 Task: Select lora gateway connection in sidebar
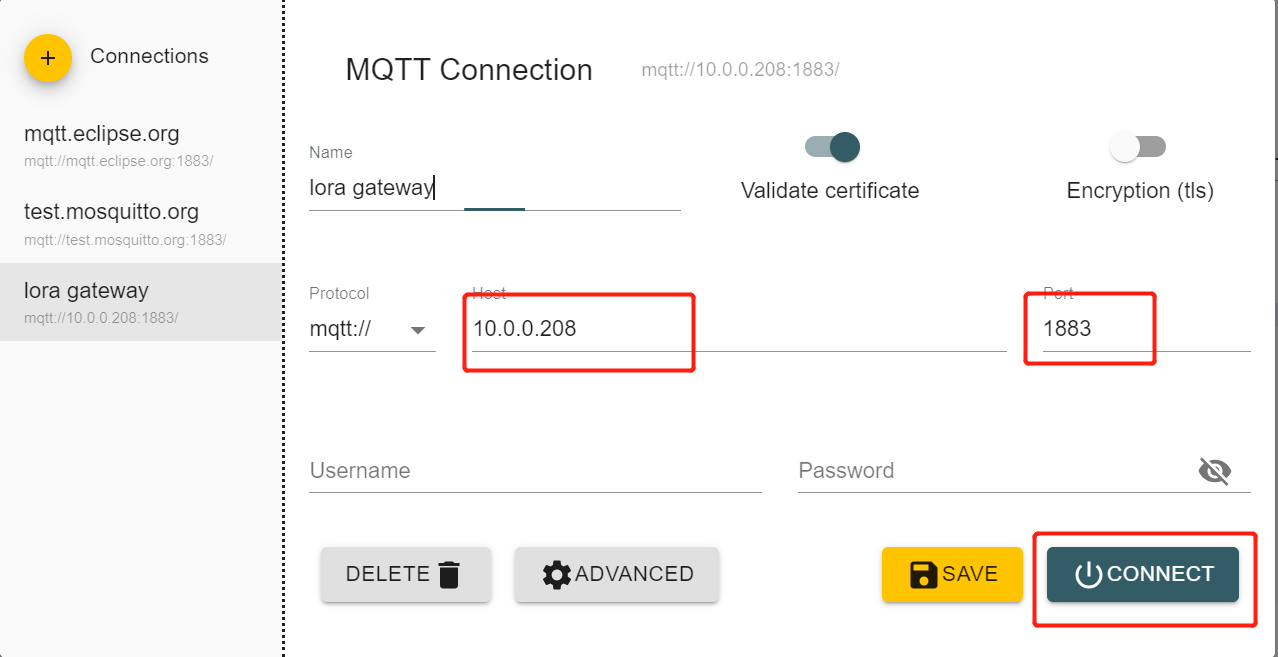click(x=140, y=302)
